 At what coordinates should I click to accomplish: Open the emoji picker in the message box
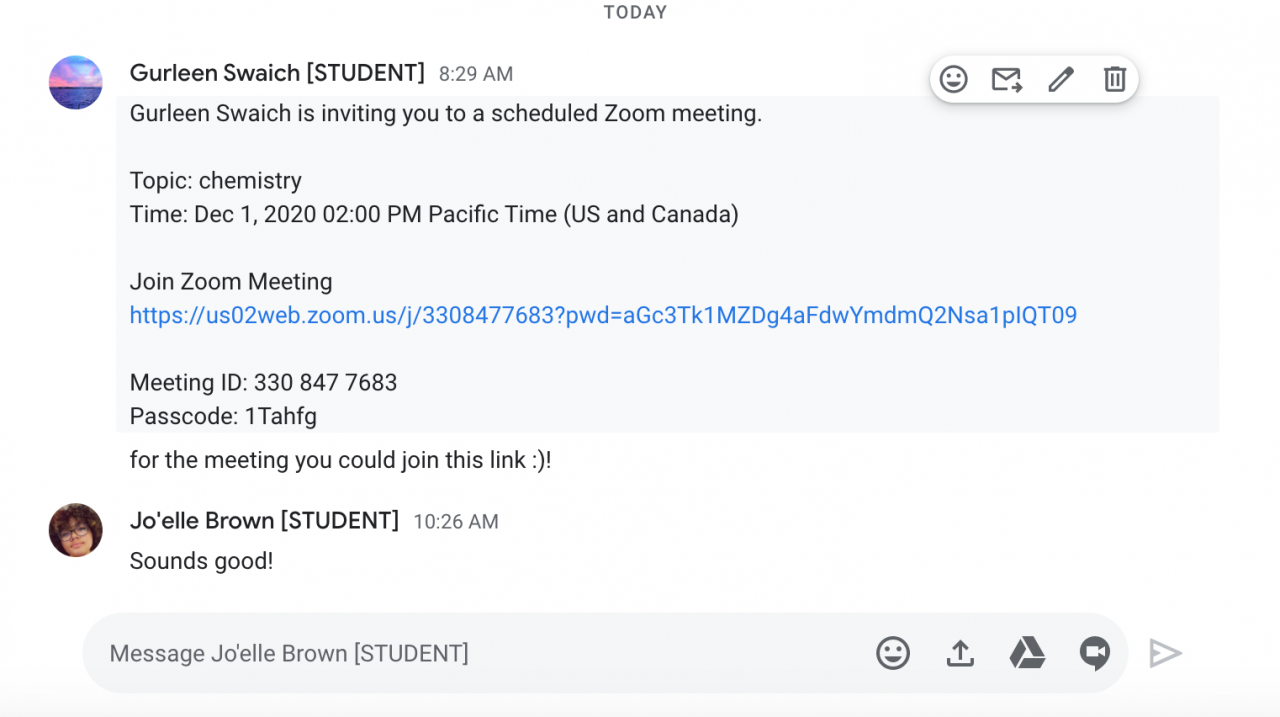point(893,653)
